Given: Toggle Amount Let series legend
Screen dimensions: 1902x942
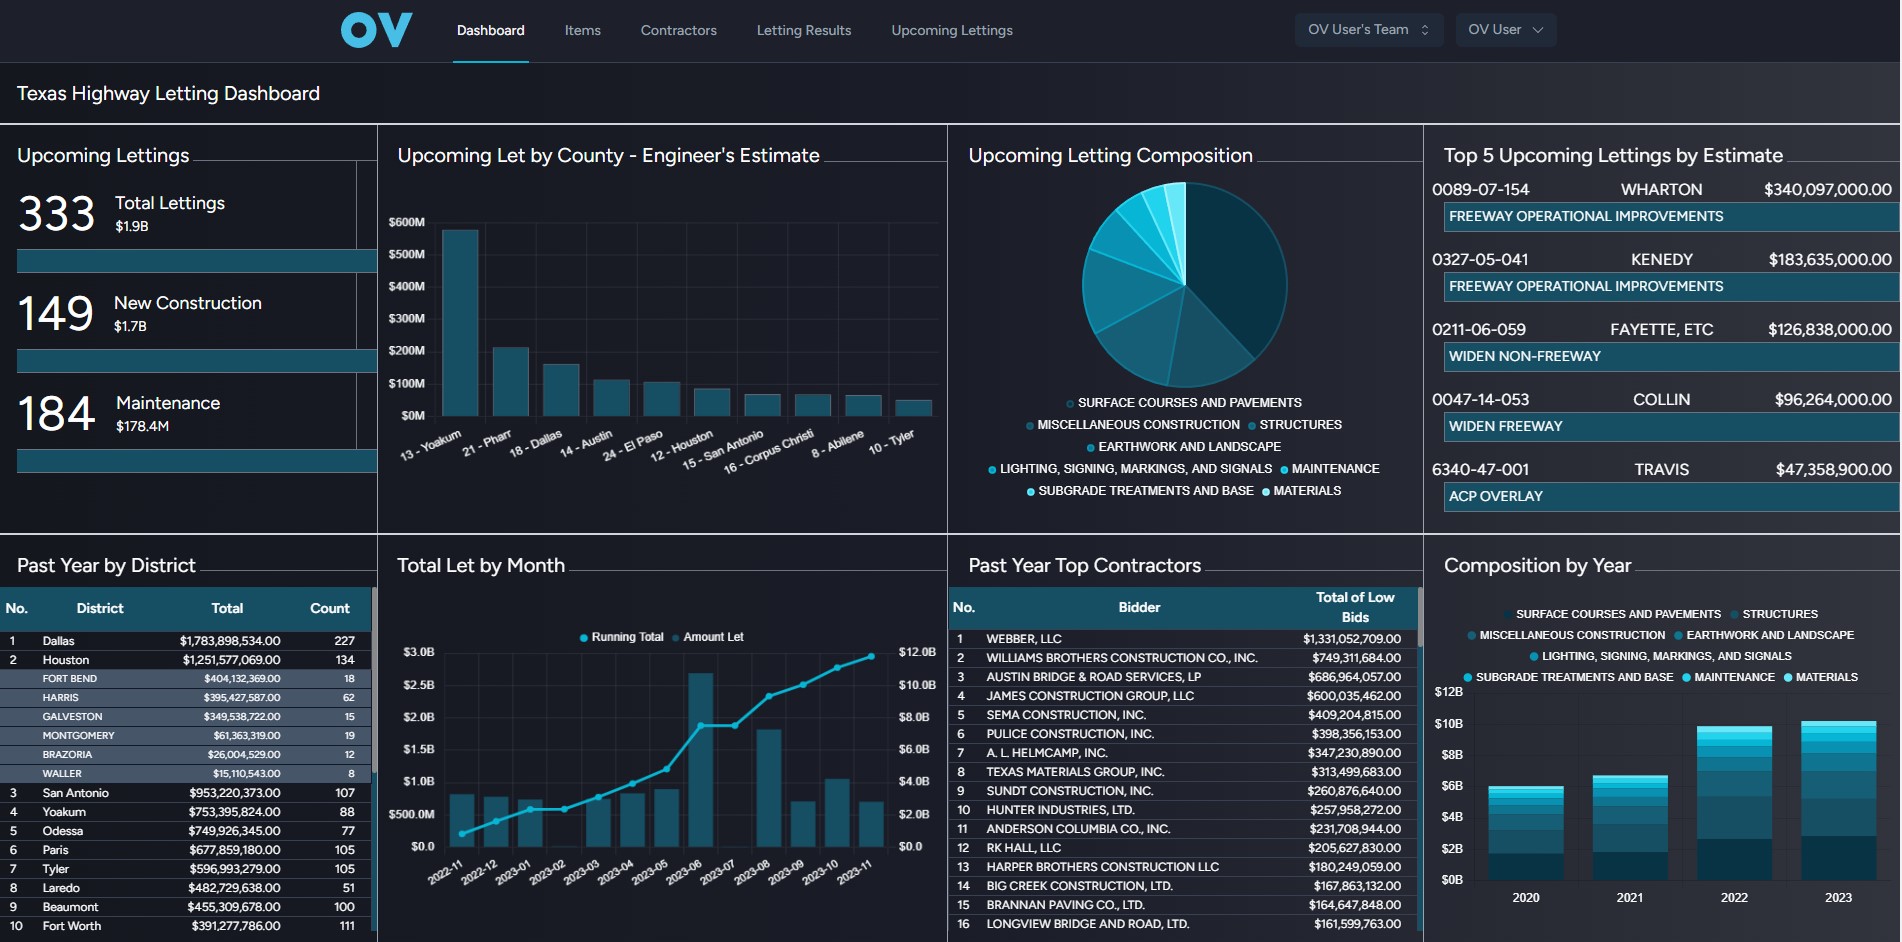Looking at the screenshot, I should pos(707,637).
